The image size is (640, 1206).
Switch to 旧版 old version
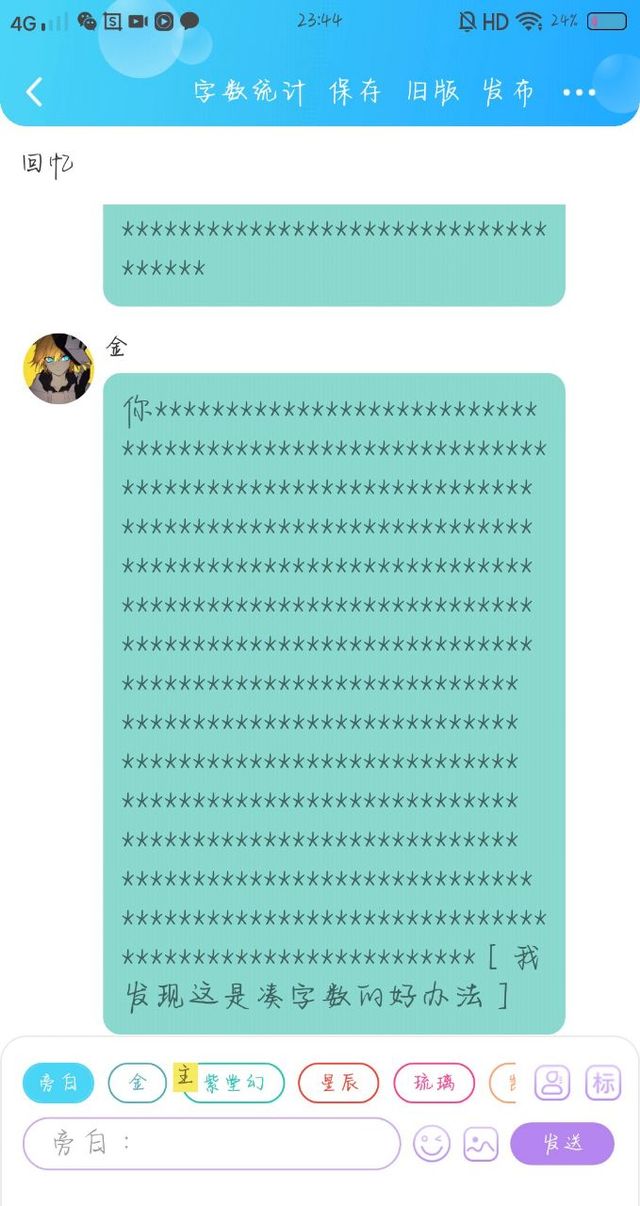(433, 92)
